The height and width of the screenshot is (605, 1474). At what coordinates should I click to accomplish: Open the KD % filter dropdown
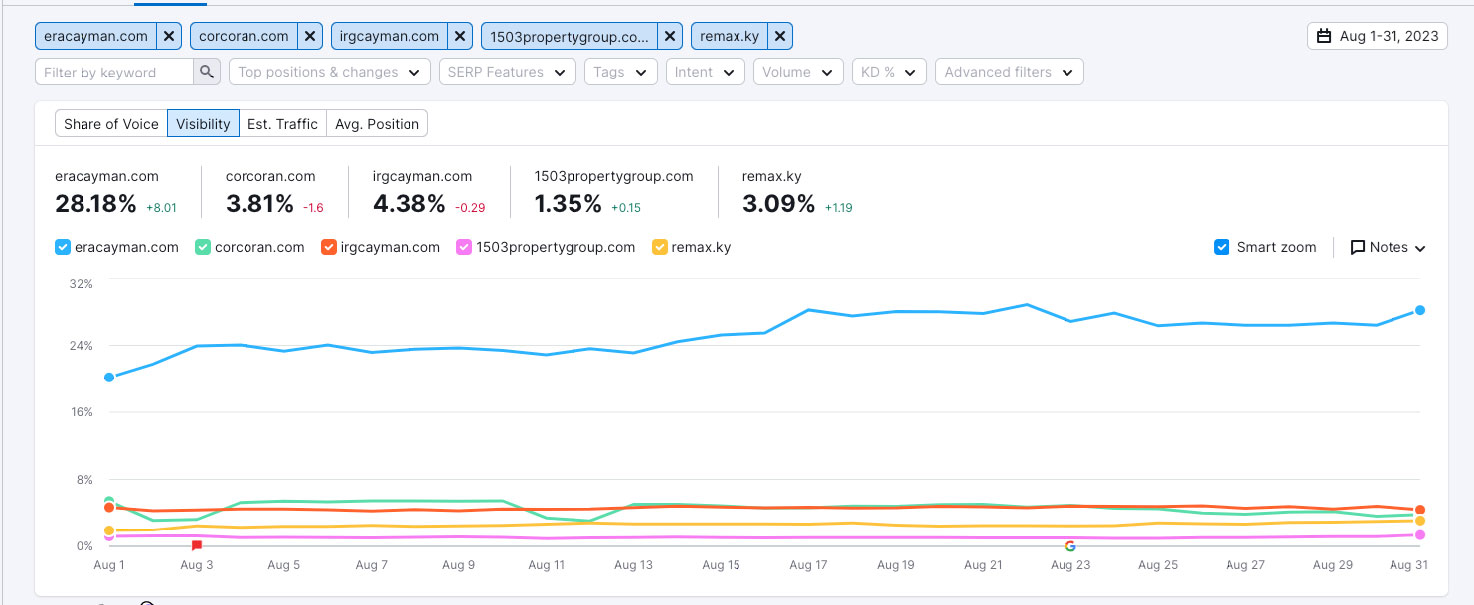(x=888, y=72)
